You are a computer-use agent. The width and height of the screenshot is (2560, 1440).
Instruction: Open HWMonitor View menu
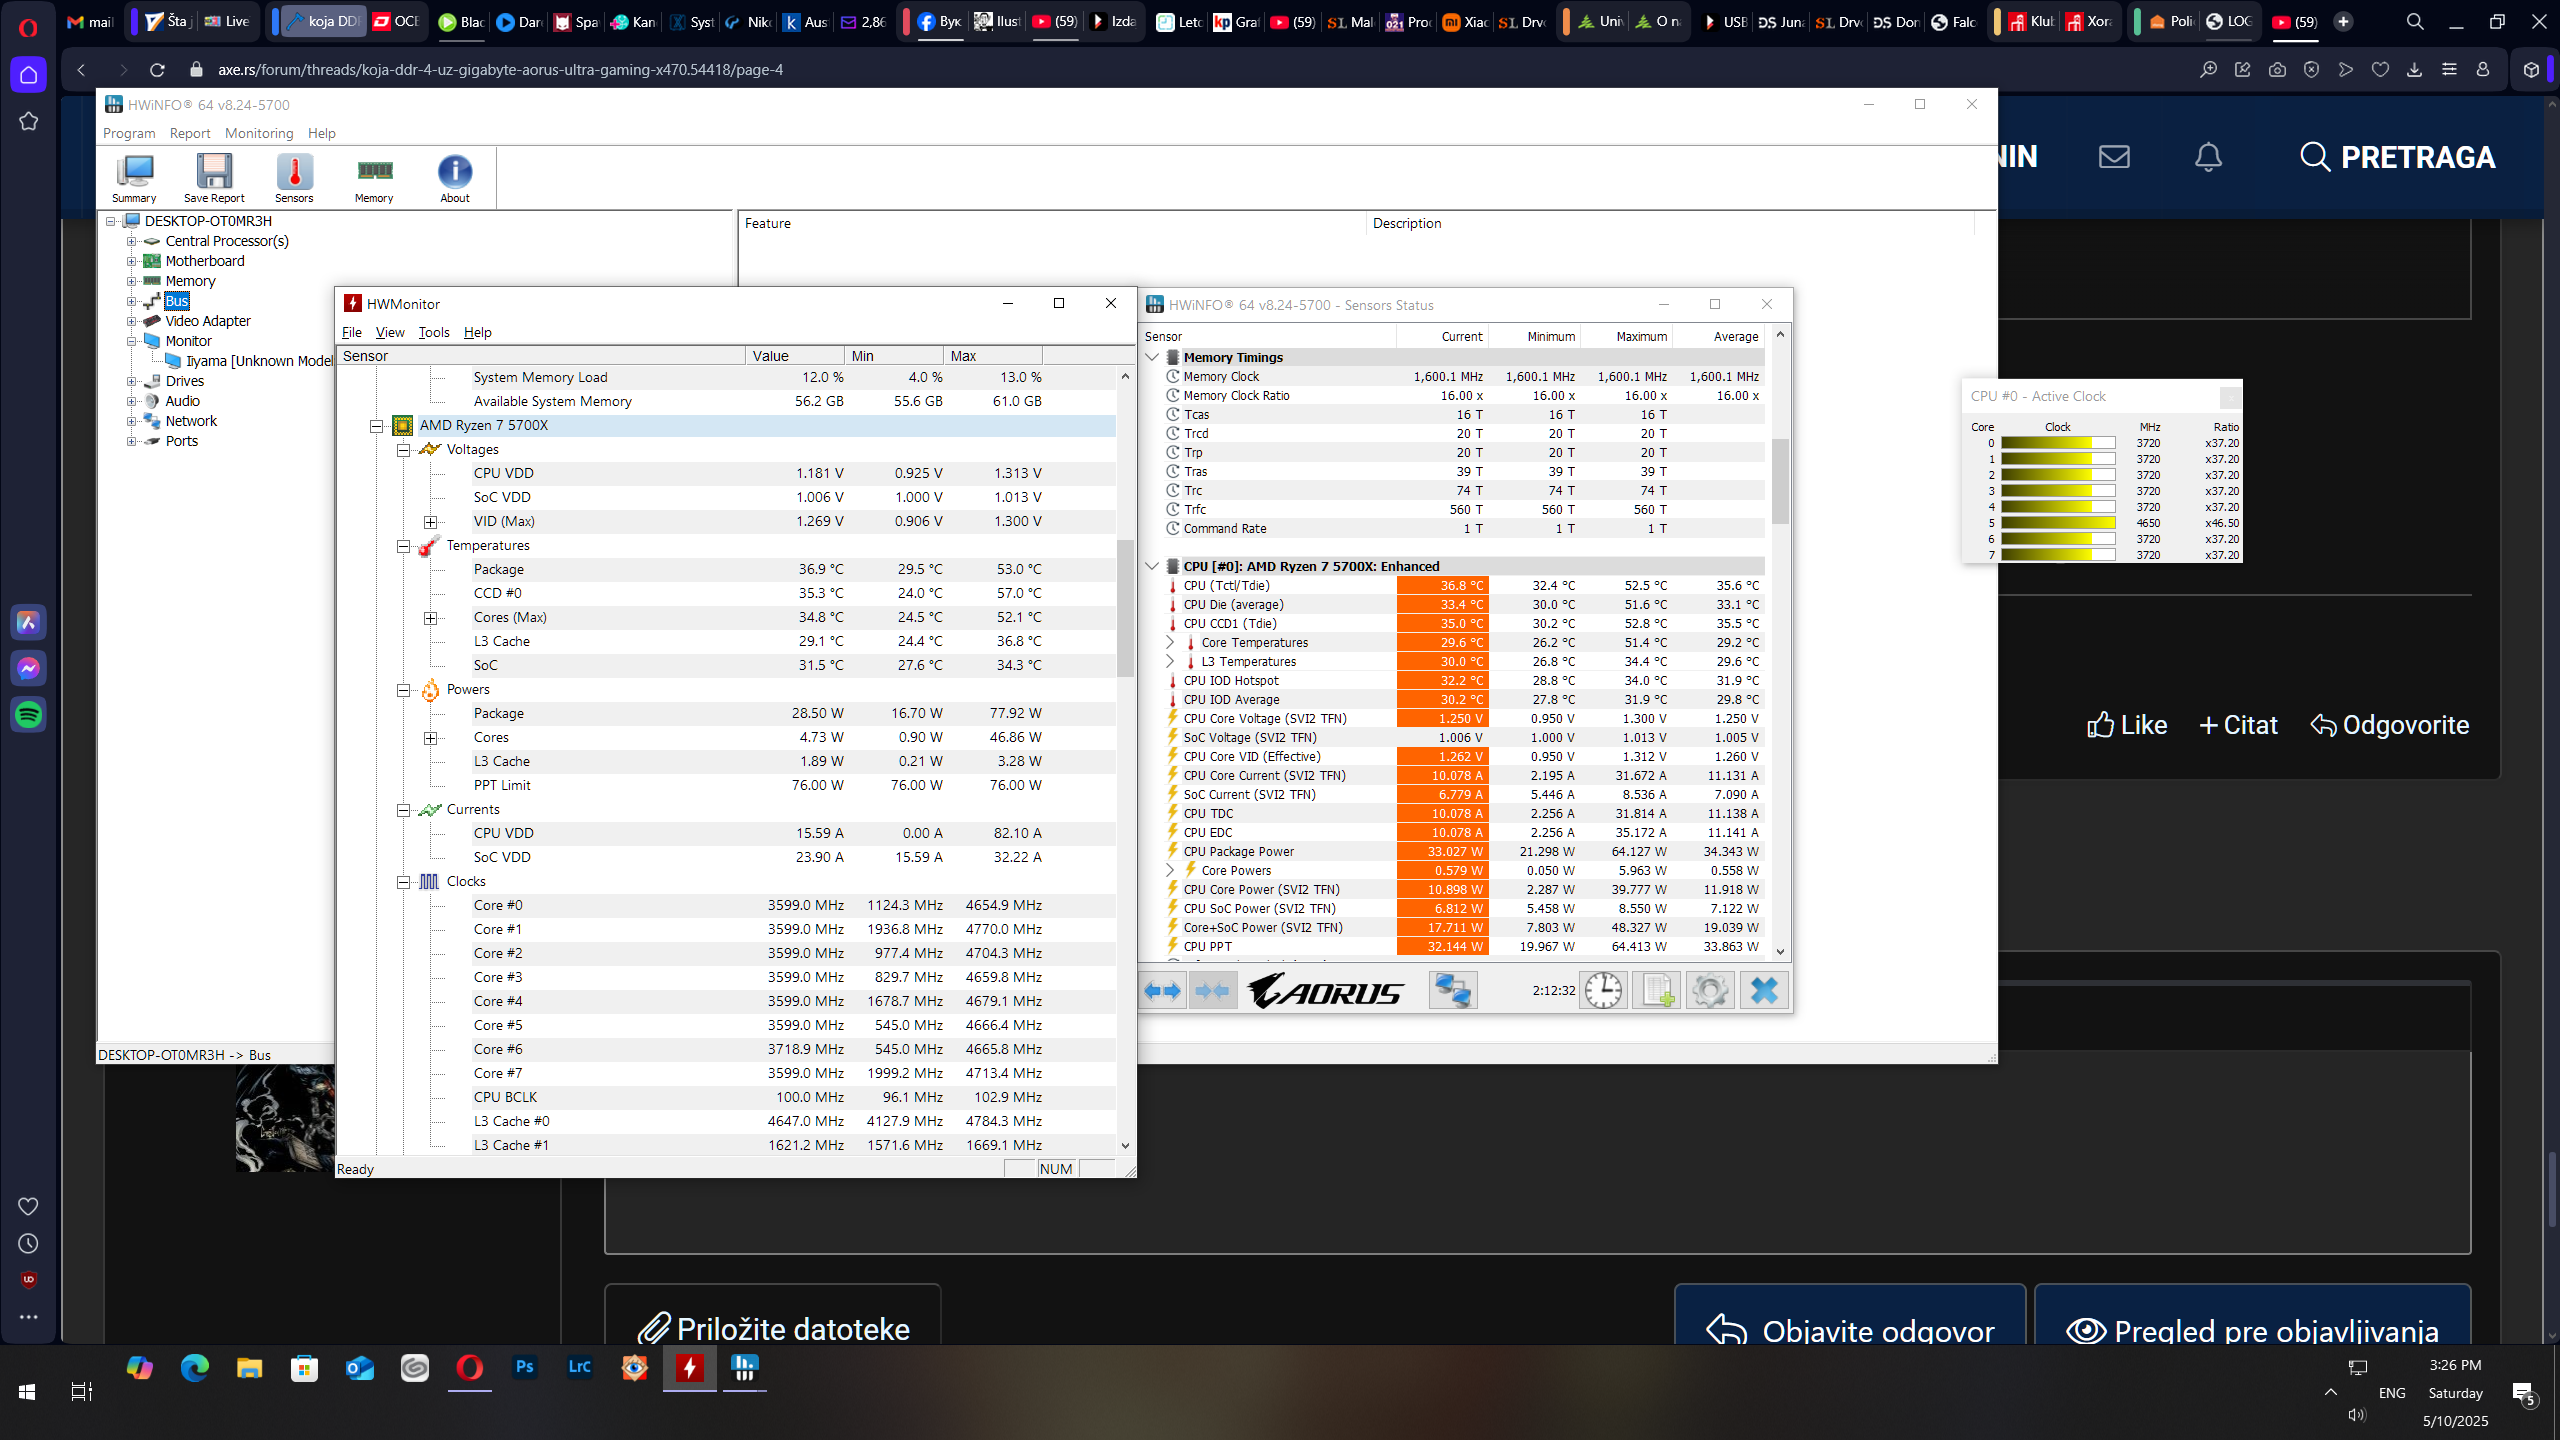click(x=390, y=332)
